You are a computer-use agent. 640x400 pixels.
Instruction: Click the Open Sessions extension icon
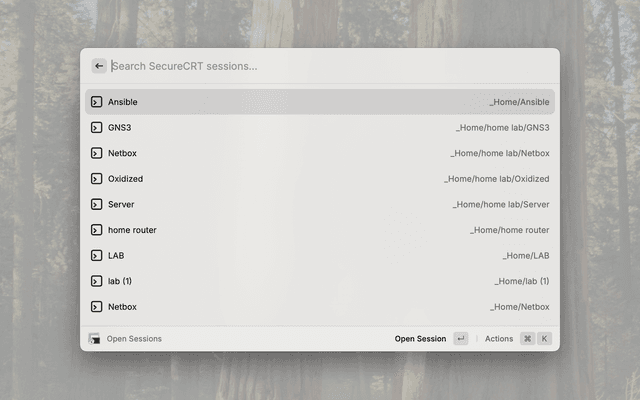94,338
